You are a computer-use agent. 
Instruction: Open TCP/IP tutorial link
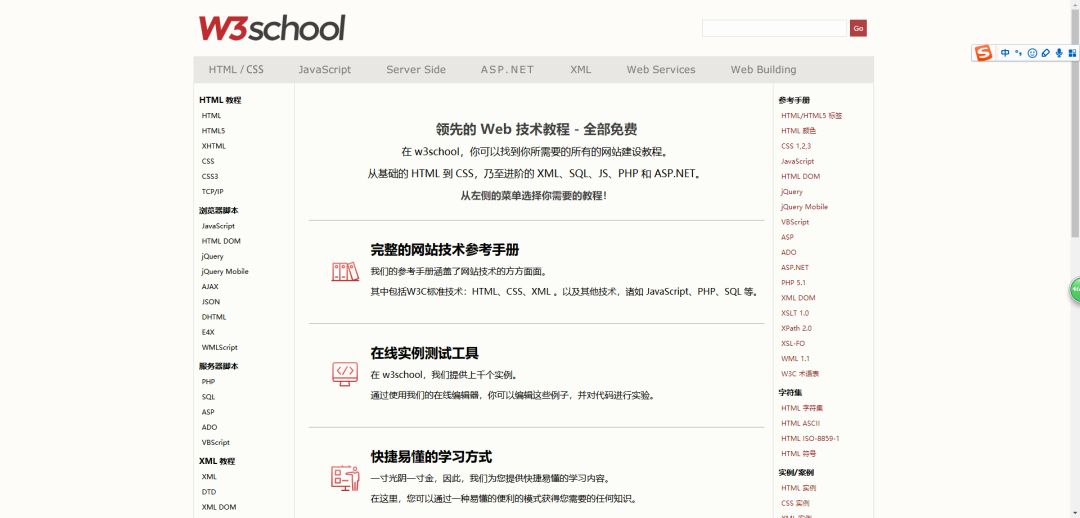point(213,191)
